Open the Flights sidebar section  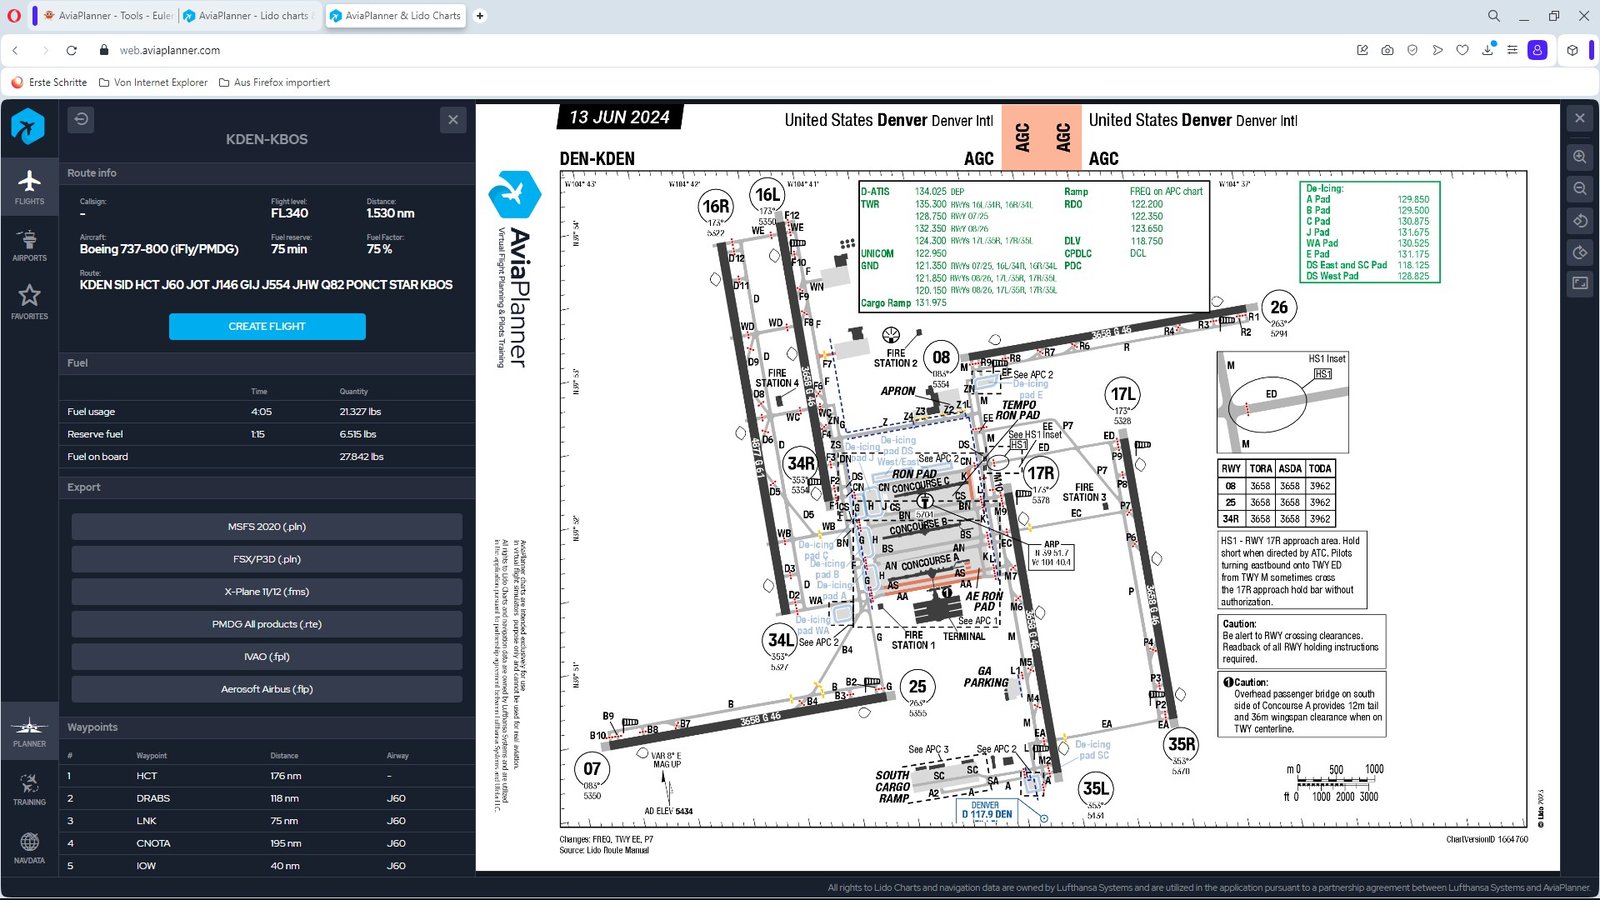[29, 186]
